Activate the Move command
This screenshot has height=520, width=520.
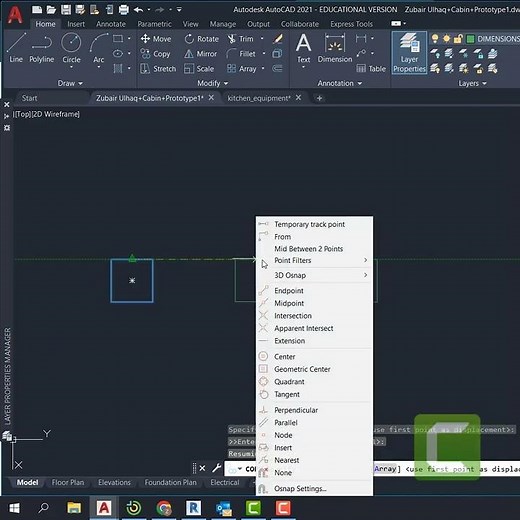[156, 39]
